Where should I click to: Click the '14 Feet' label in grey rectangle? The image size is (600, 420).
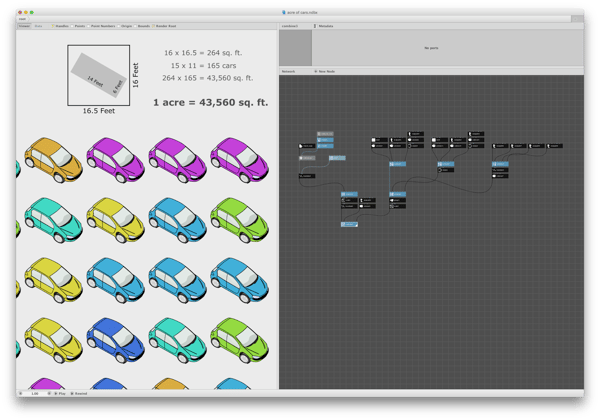pos(95,81)
